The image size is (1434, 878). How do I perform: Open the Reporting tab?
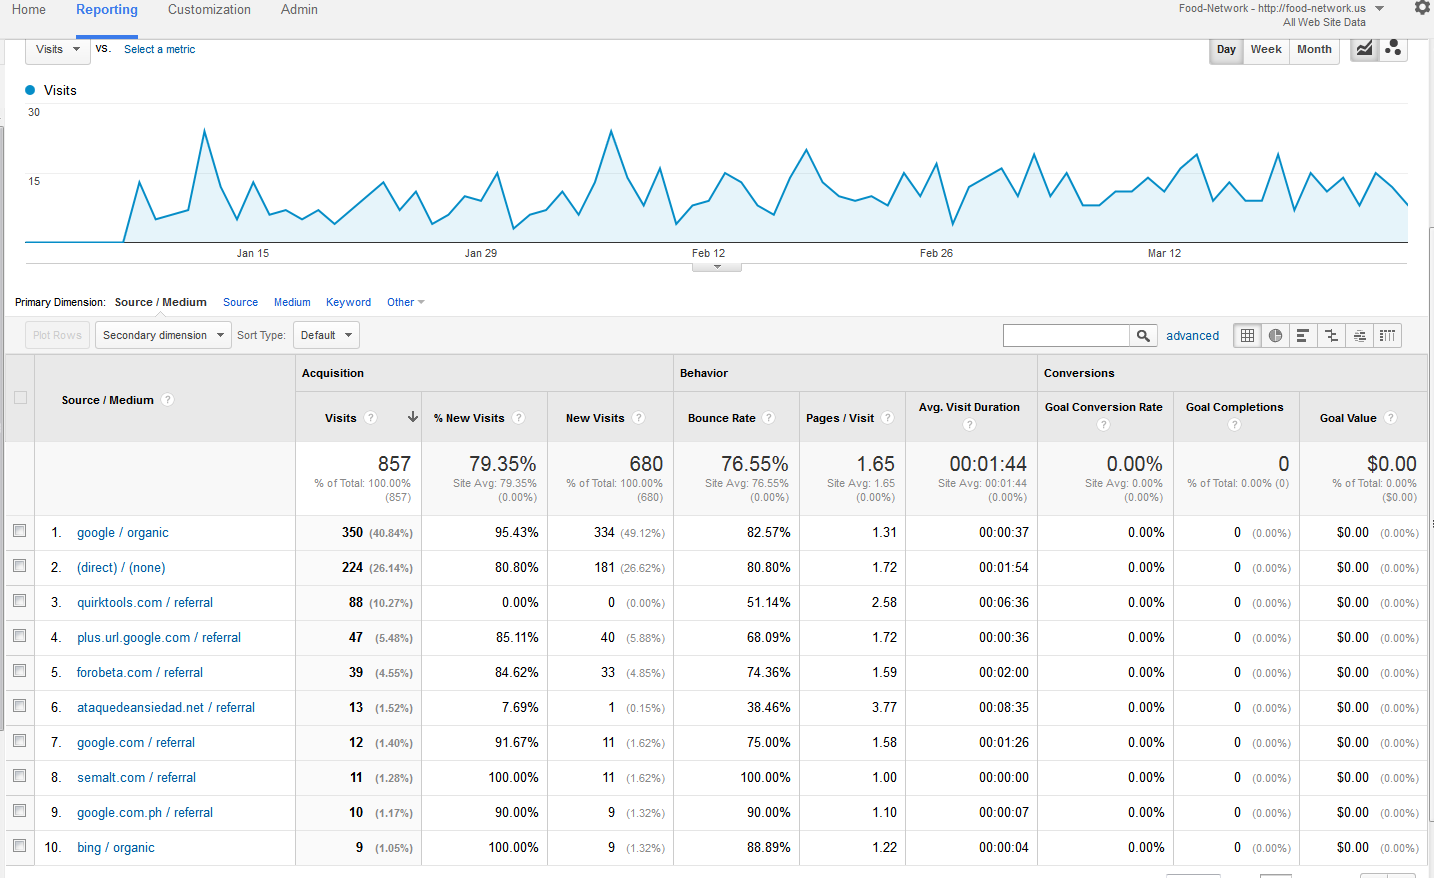tap(107, 10)
